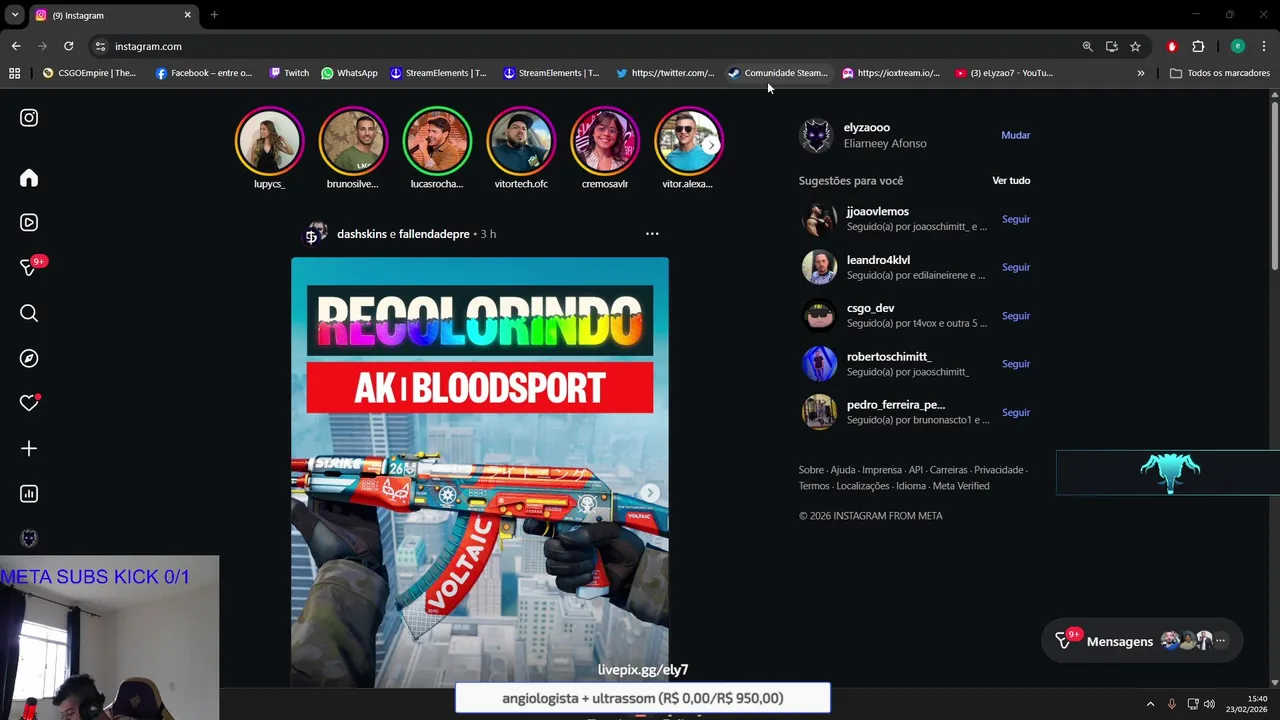The image size is (1280, 720).
Task: Open eLyzao7 YouTube bookmark
Action: (1004, 73)
